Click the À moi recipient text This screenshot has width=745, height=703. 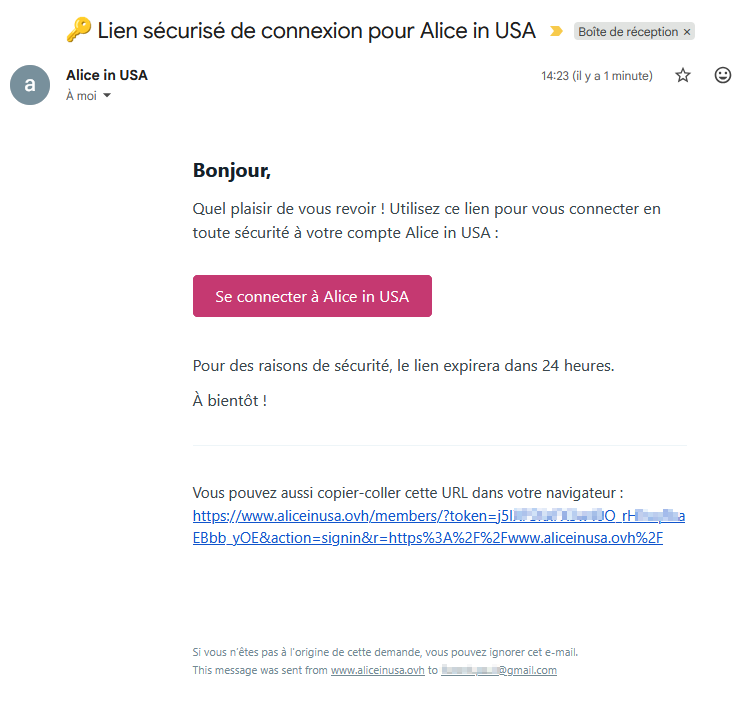pyautogui.click(x=81, y=96)
